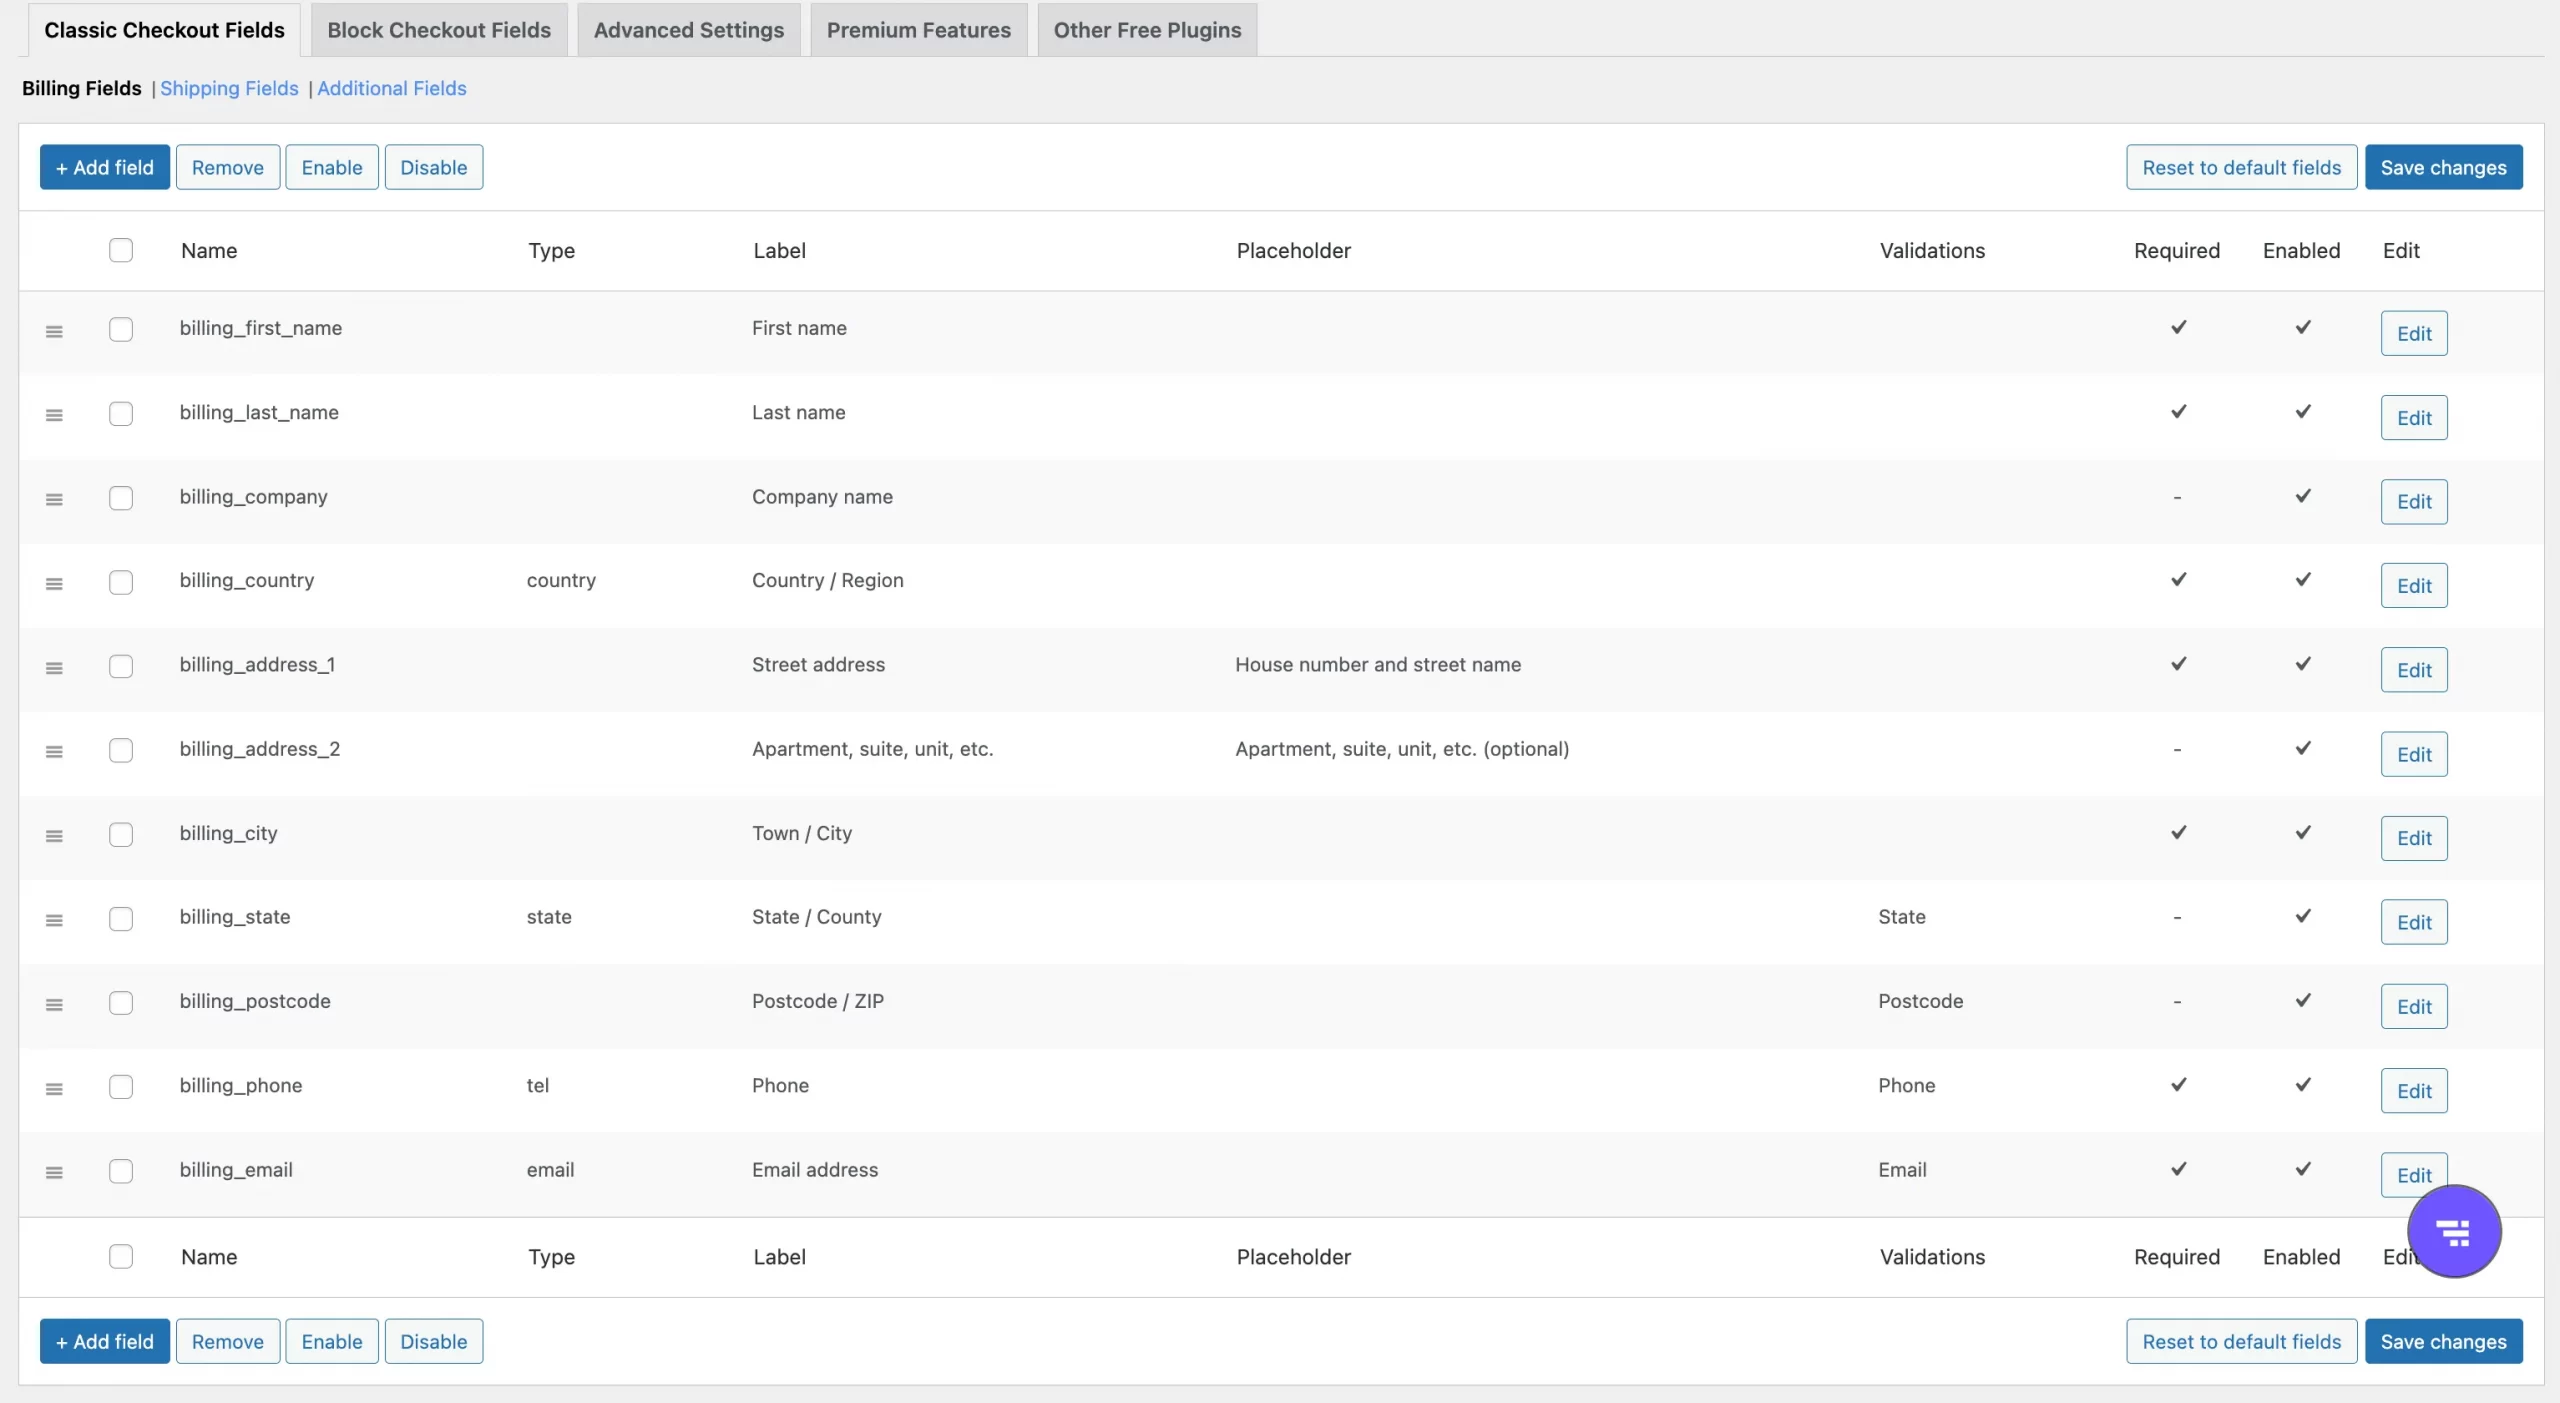Switch to Block Checkout Fields tab
This screenshot has height=1403, width=2560.
439,30
